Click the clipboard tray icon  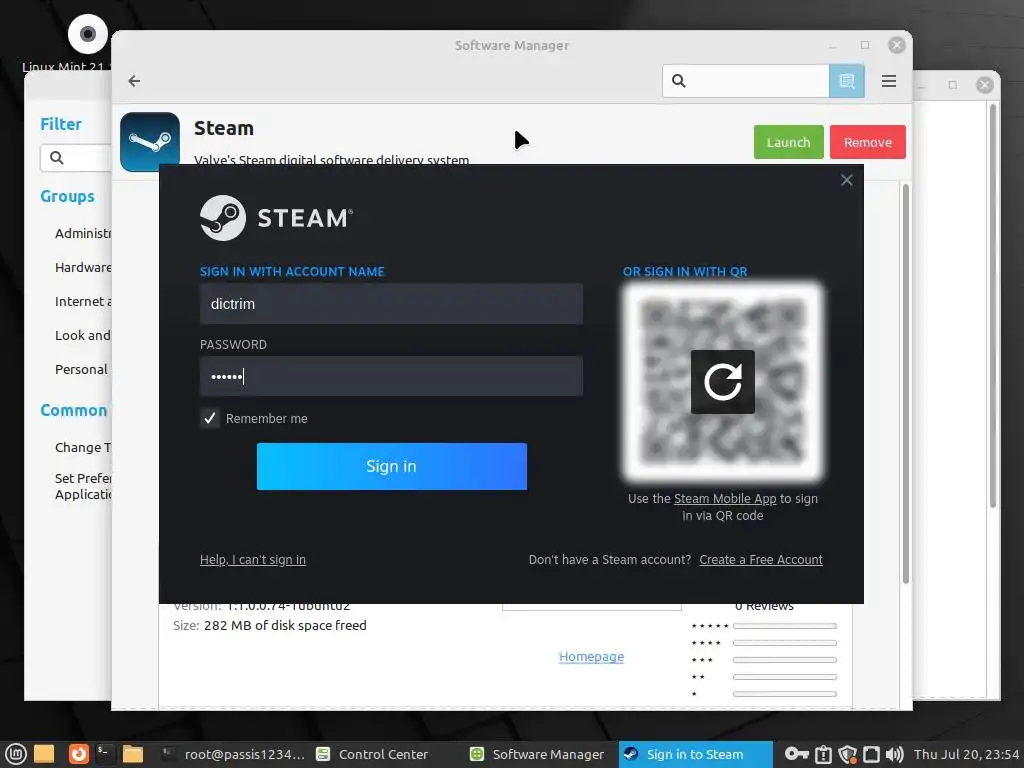pyautogui.click(x=824, y=754)
